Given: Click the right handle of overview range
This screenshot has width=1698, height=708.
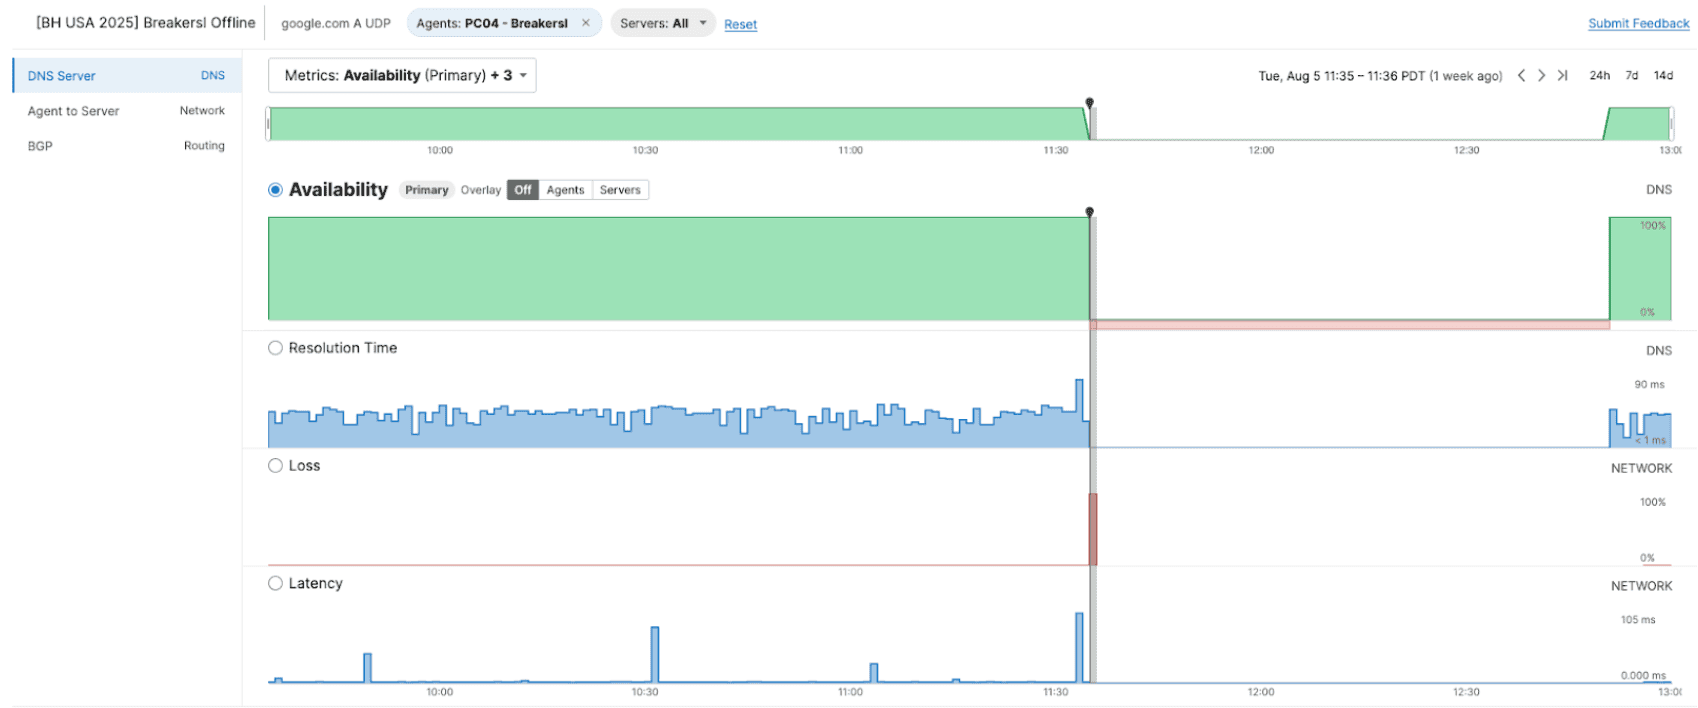Looking at the screenshot, I should point(1672,124).
